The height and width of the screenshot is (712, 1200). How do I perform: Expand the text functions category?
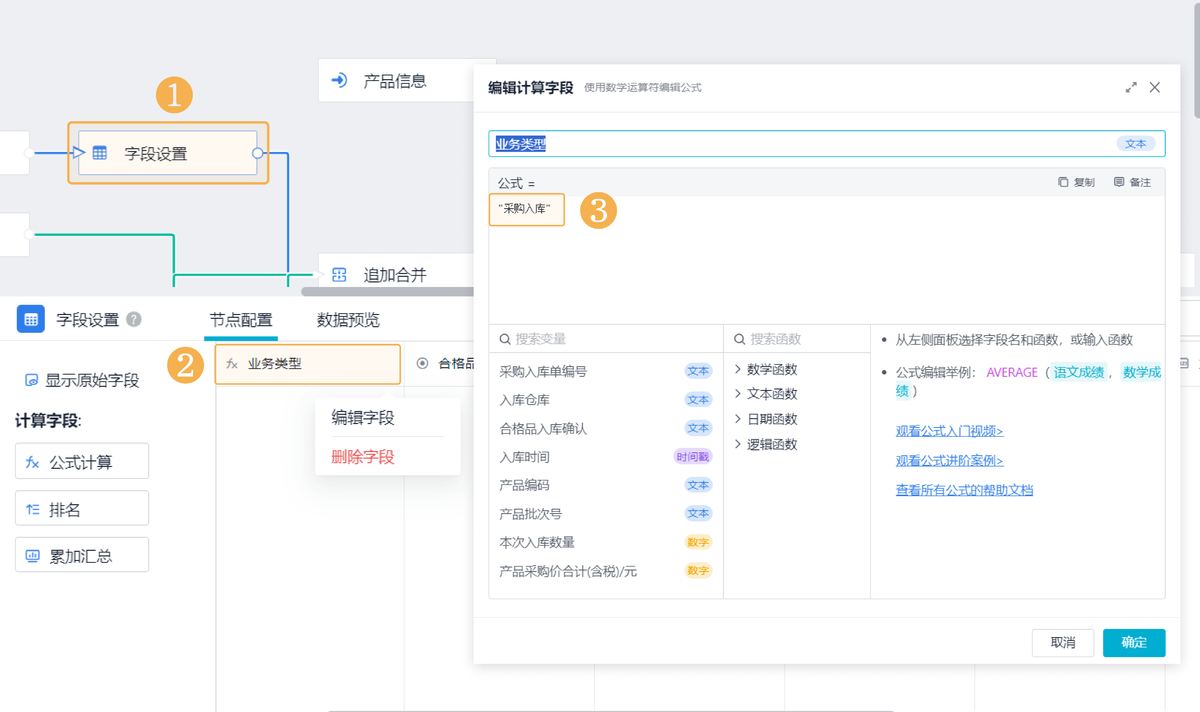coord(738,395)
